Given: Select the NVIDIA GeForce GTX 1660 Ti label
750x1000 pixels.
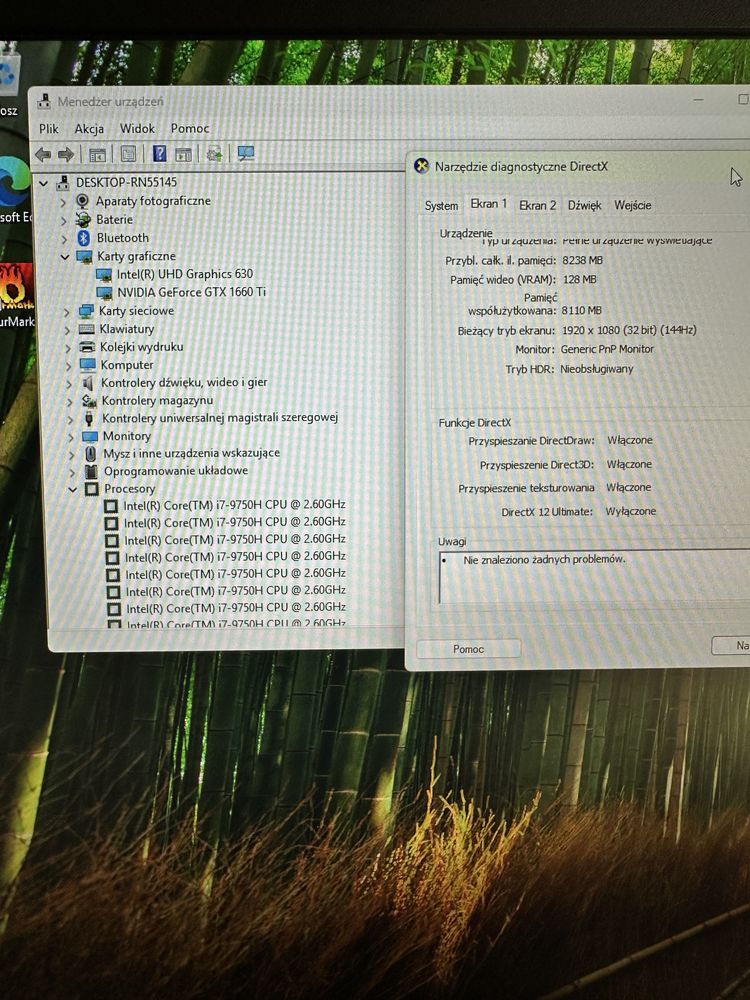Looking at the screenshot, I should [x=191, y=292].
